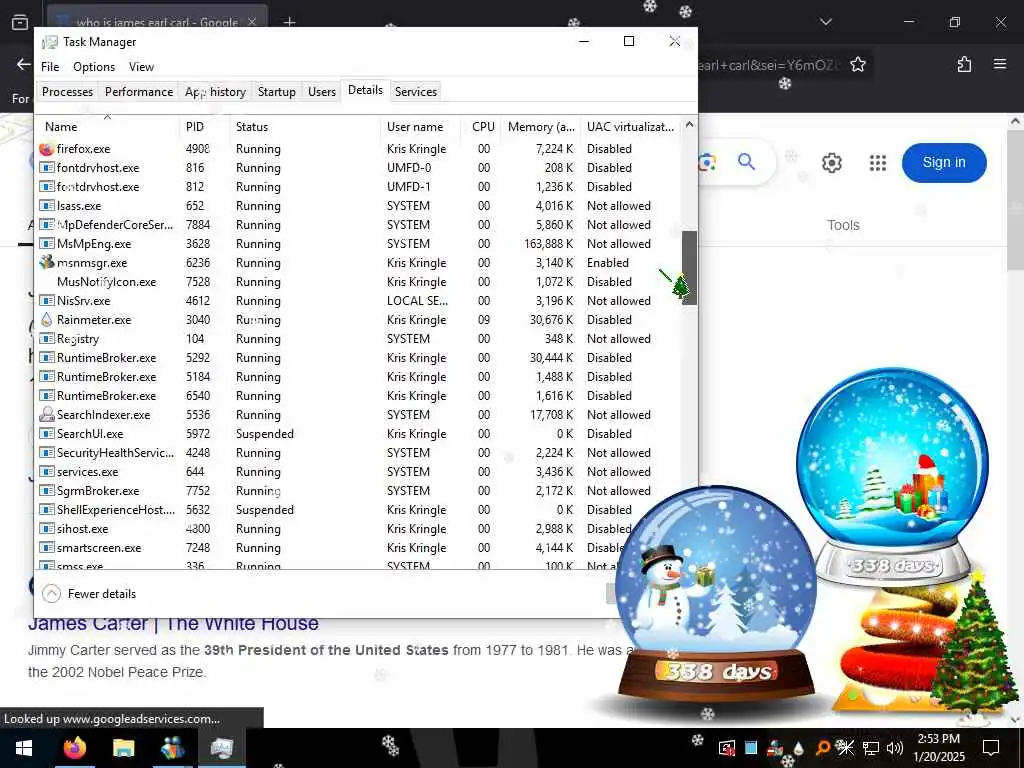This screenshot has height=768, width=1024.
Task: Open the File menu in Task Manager
Action: (x=50, y=67)
